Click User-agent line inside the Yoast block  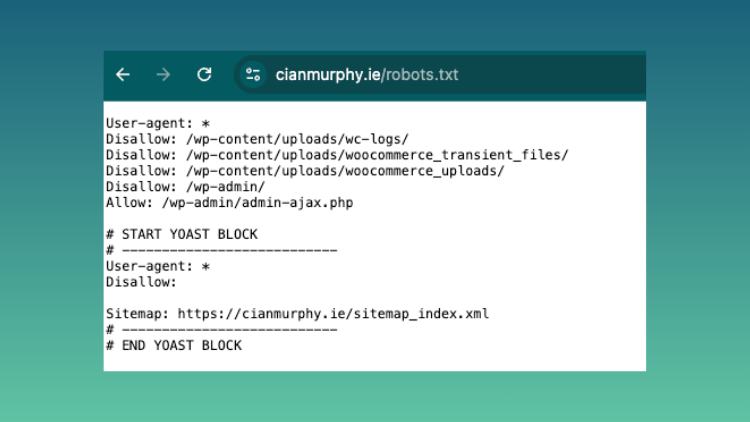(x=158, y=266)
